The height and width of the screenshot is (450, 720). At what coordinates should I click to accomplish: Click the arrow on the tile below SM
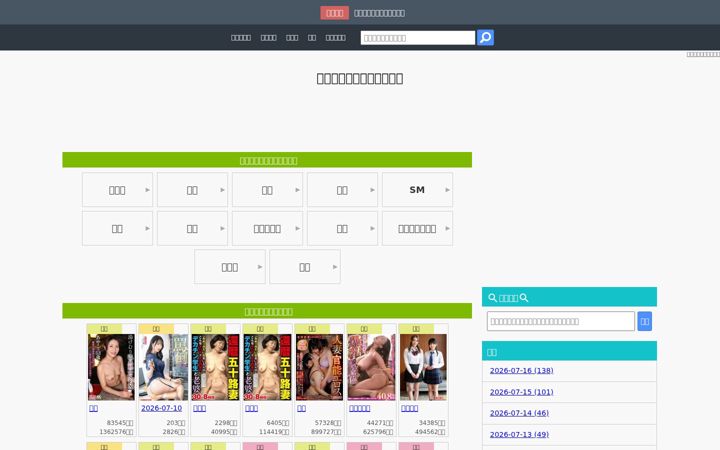click(447, 228)
